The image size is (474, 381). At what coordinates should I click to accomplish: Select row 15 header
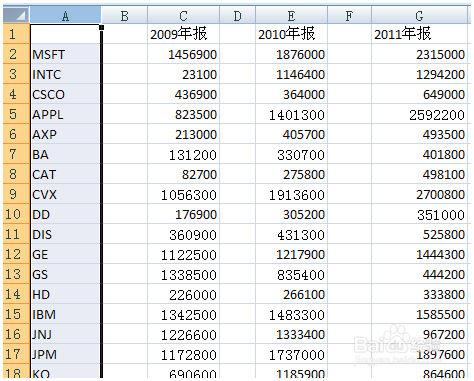16,314
